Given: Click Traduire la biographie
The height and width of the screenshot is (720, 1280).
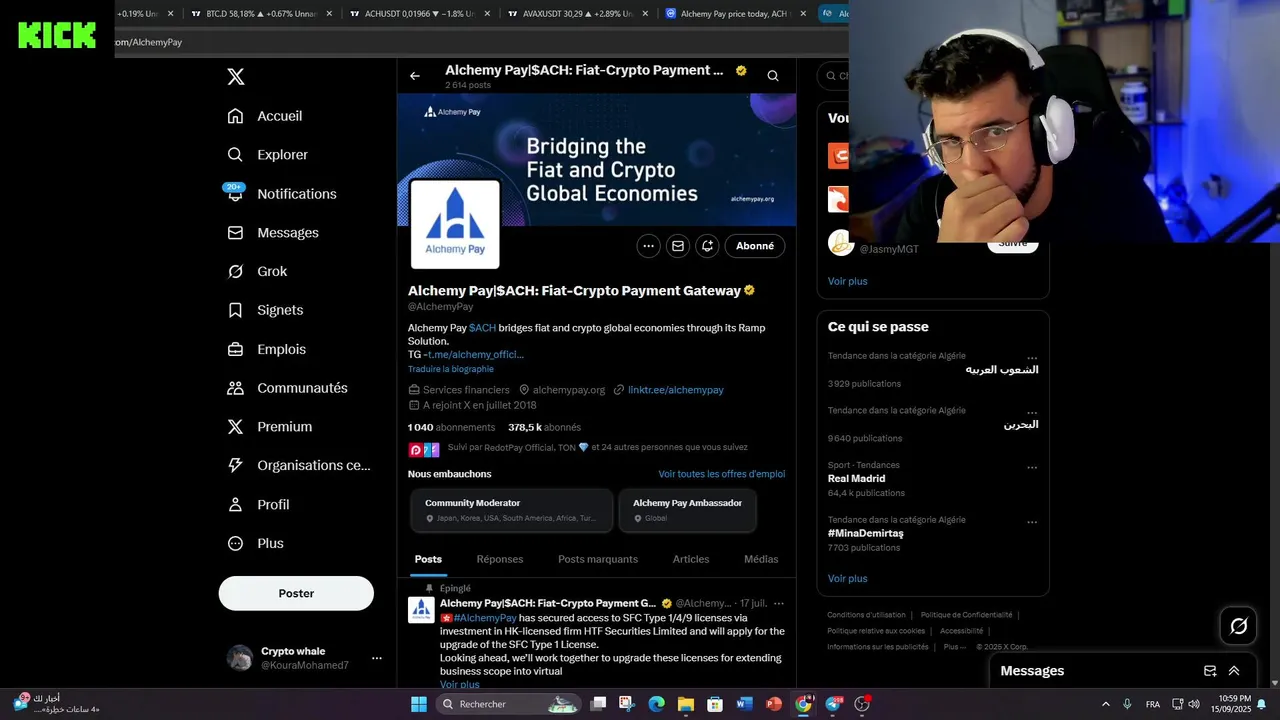Looking at the screenshot, I should [x=451, y=369].
